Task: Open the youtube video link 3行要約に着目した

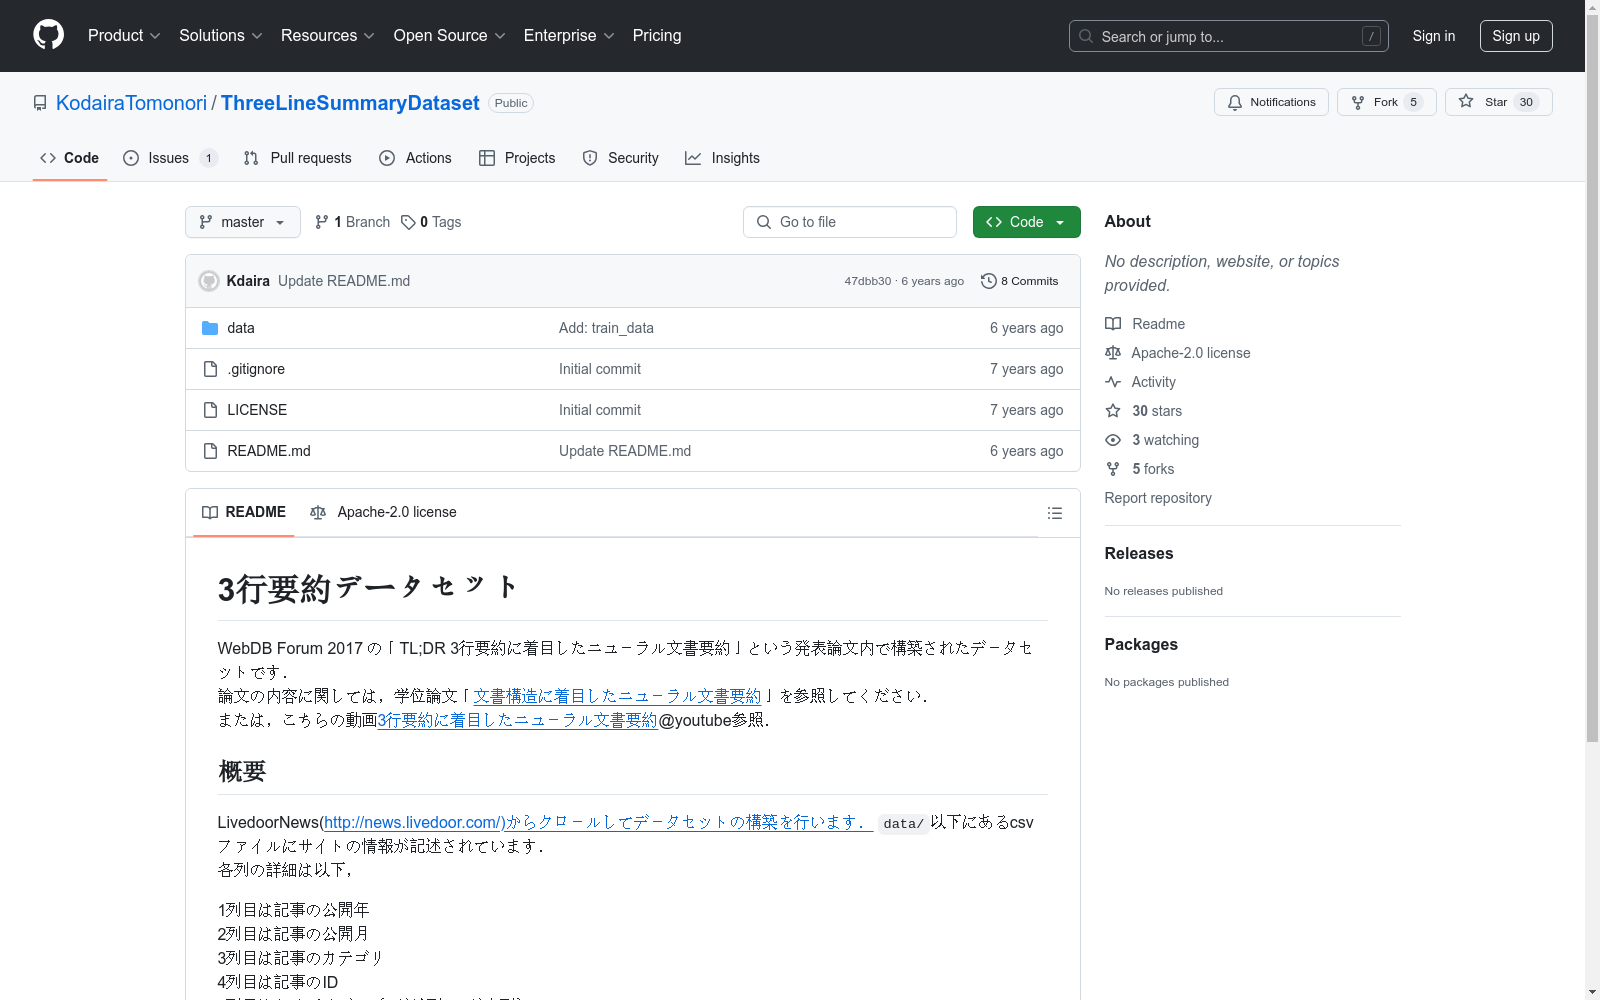Action: 517,720
